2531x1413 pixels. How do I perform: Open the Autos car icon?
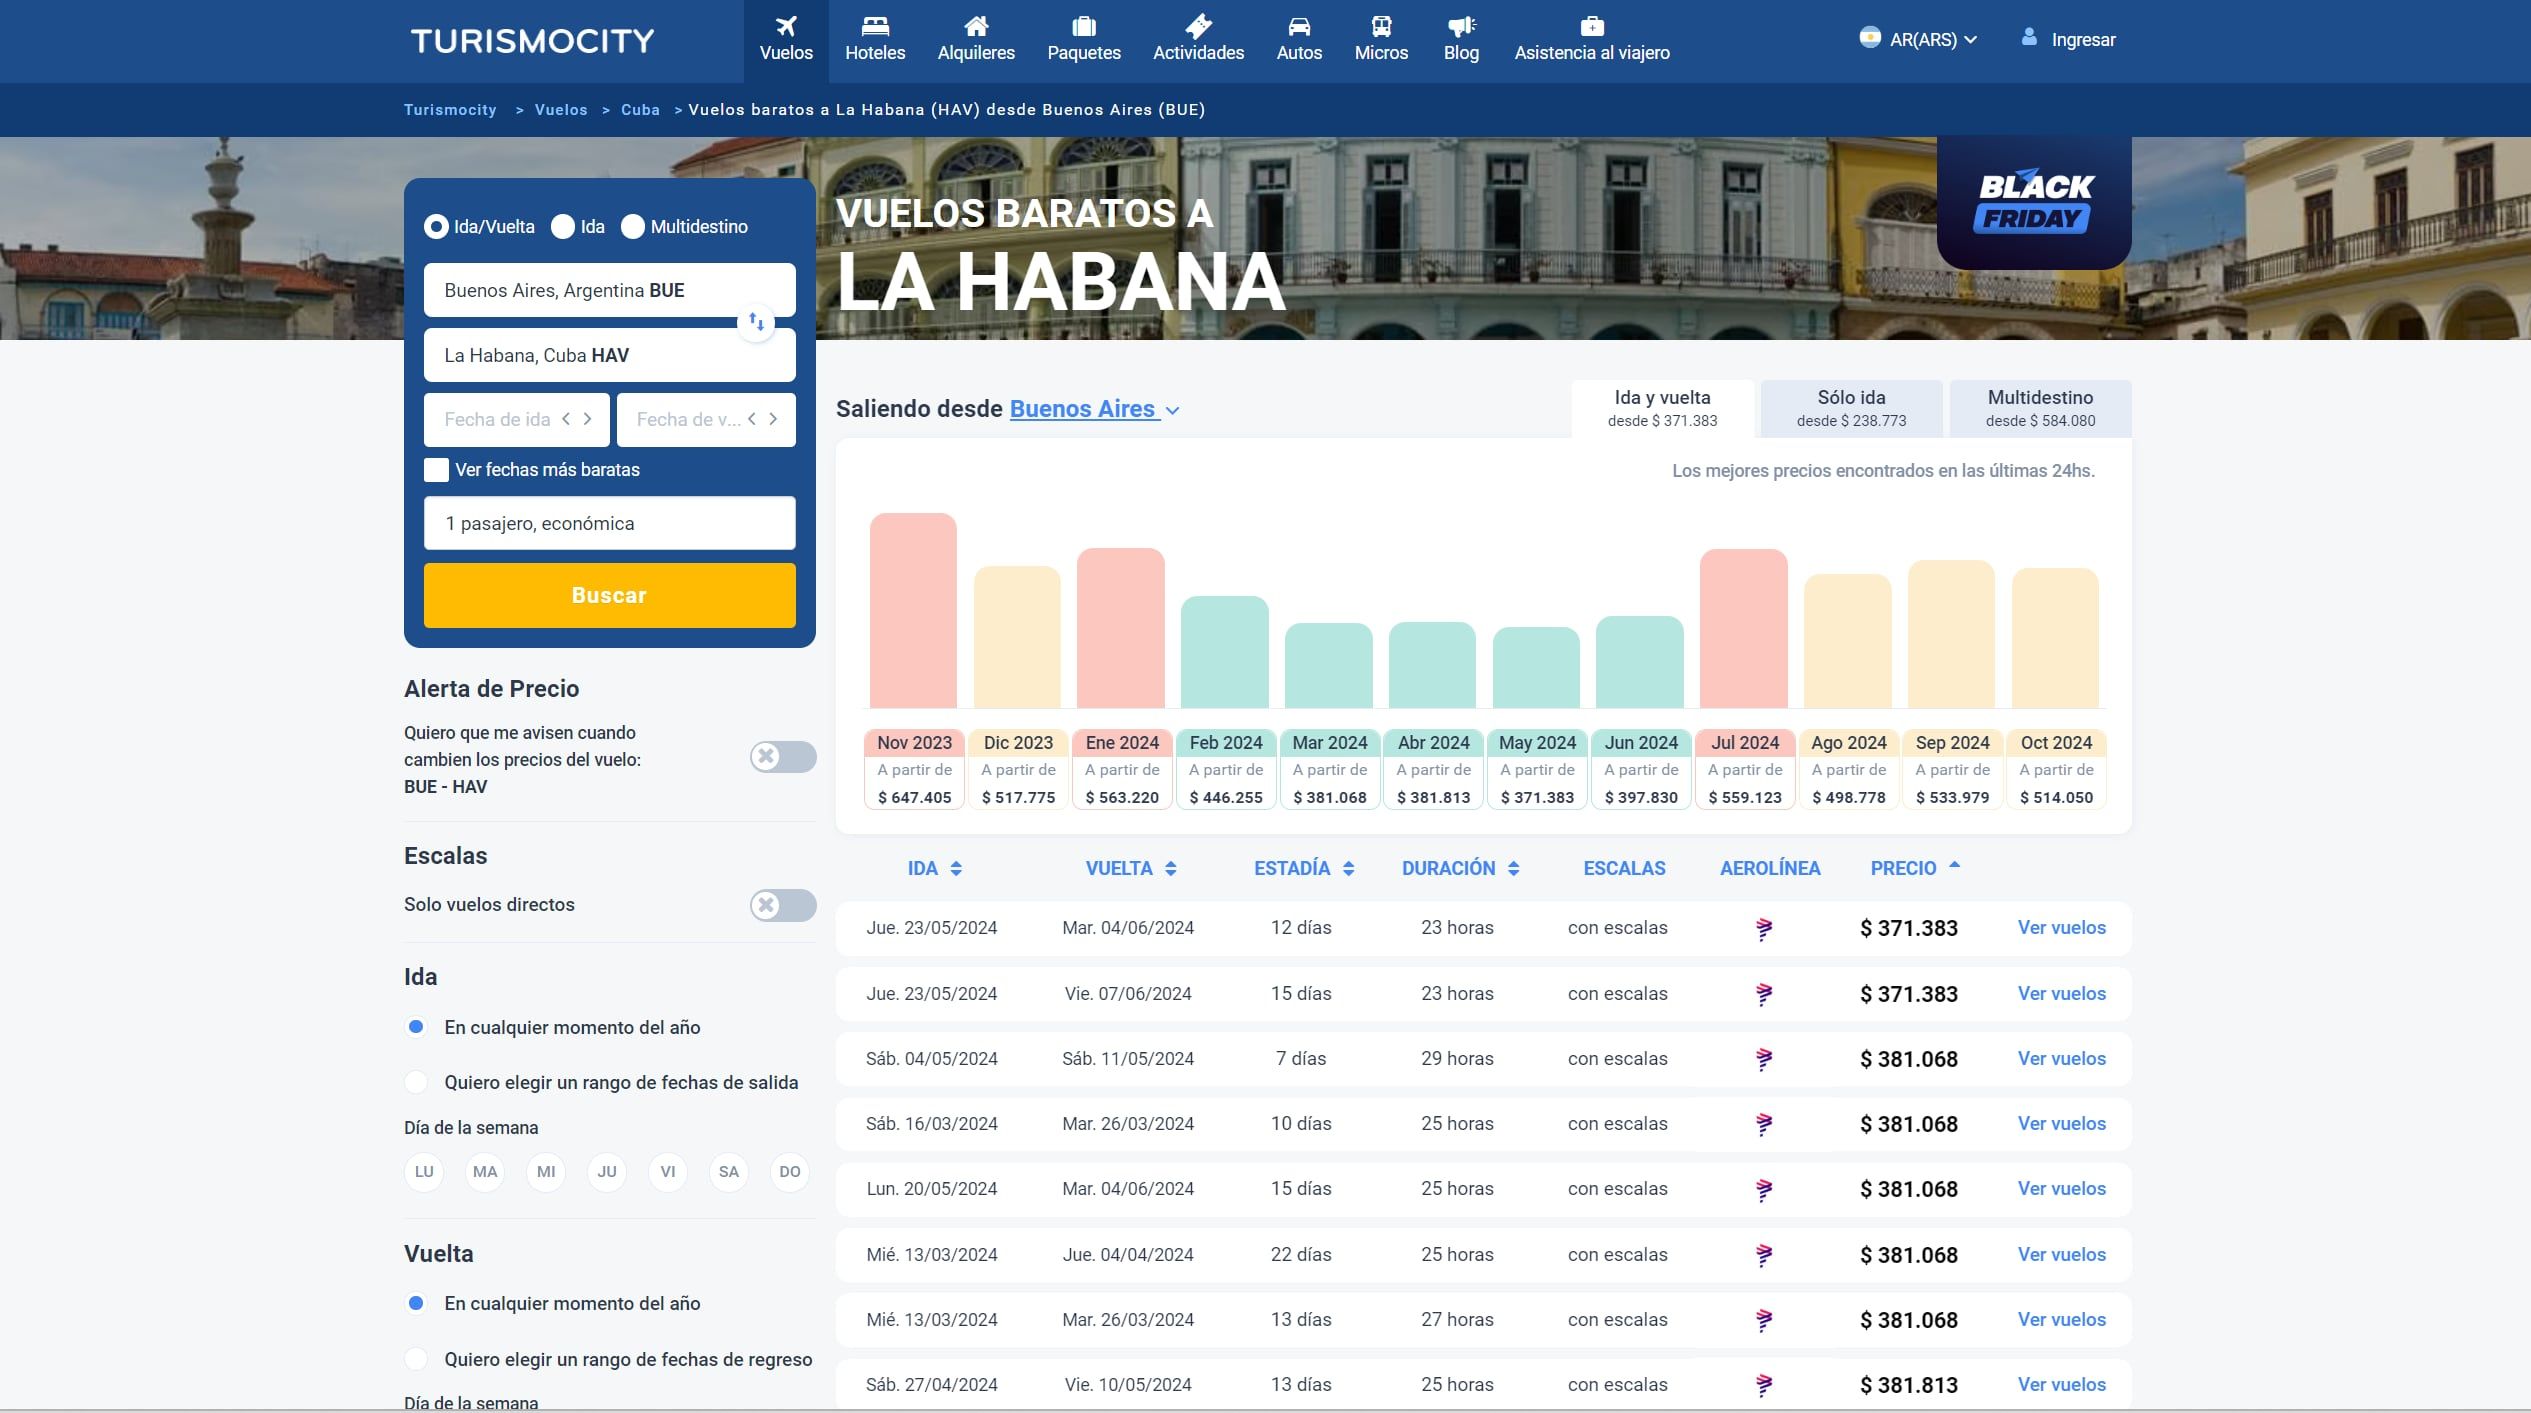tap(1299, 27)
